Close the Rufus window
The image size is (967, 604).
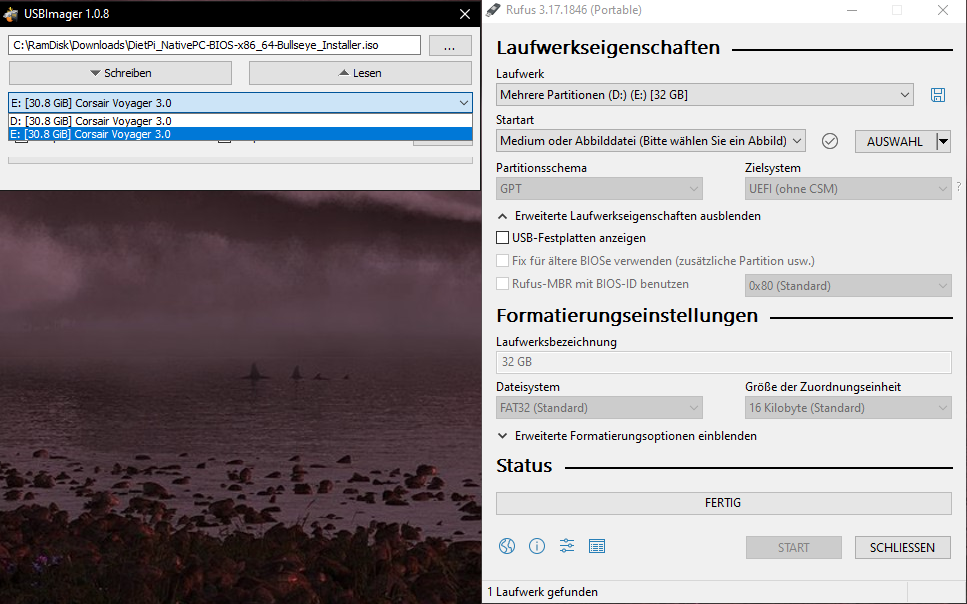943,10
